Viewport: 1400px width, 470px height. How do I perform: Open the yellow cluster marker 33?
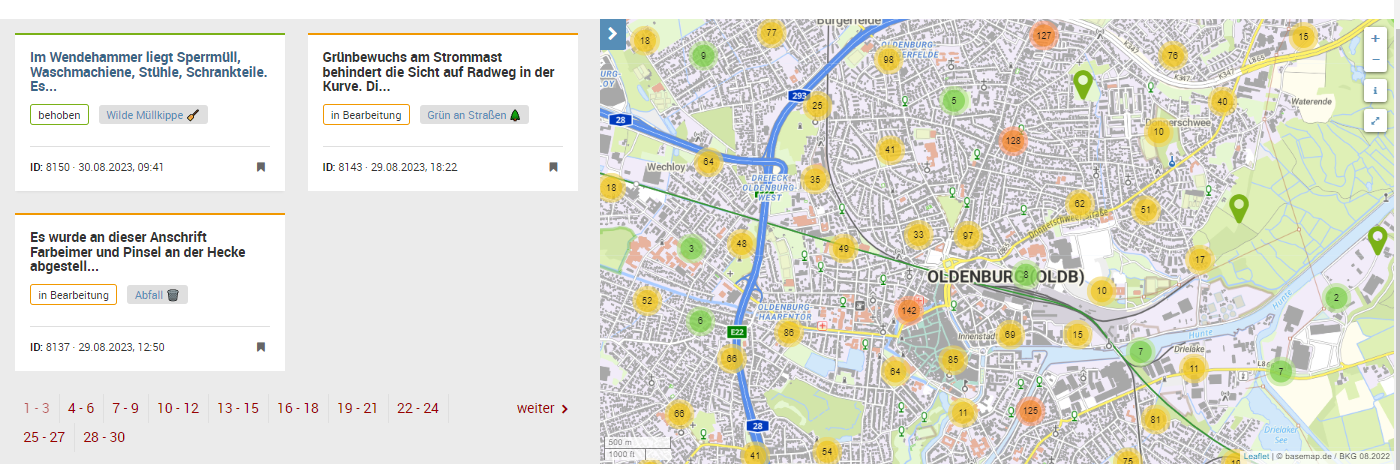click(x=918, y=235)
